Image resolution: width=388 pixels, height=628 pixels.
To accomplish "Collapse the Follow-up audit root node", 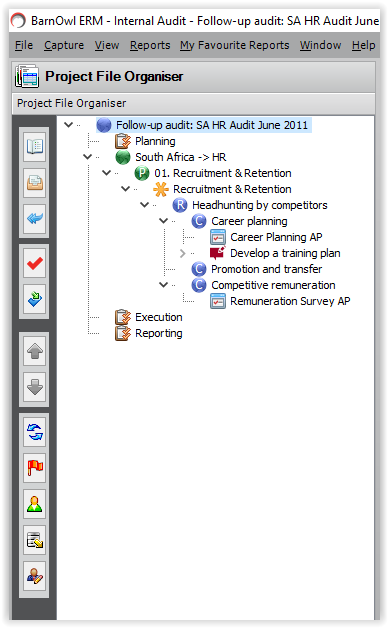I will (x=68, y=125).
